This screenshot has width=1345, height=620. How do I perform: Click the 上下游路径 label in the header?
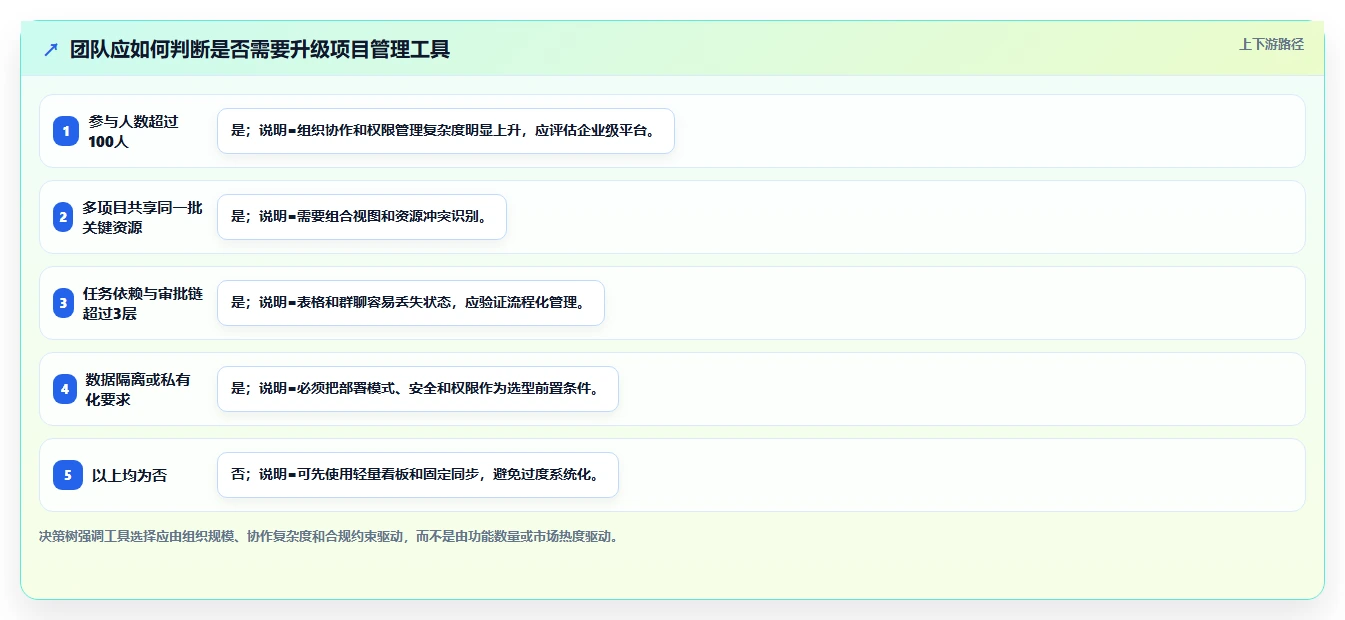(1271, 44)
